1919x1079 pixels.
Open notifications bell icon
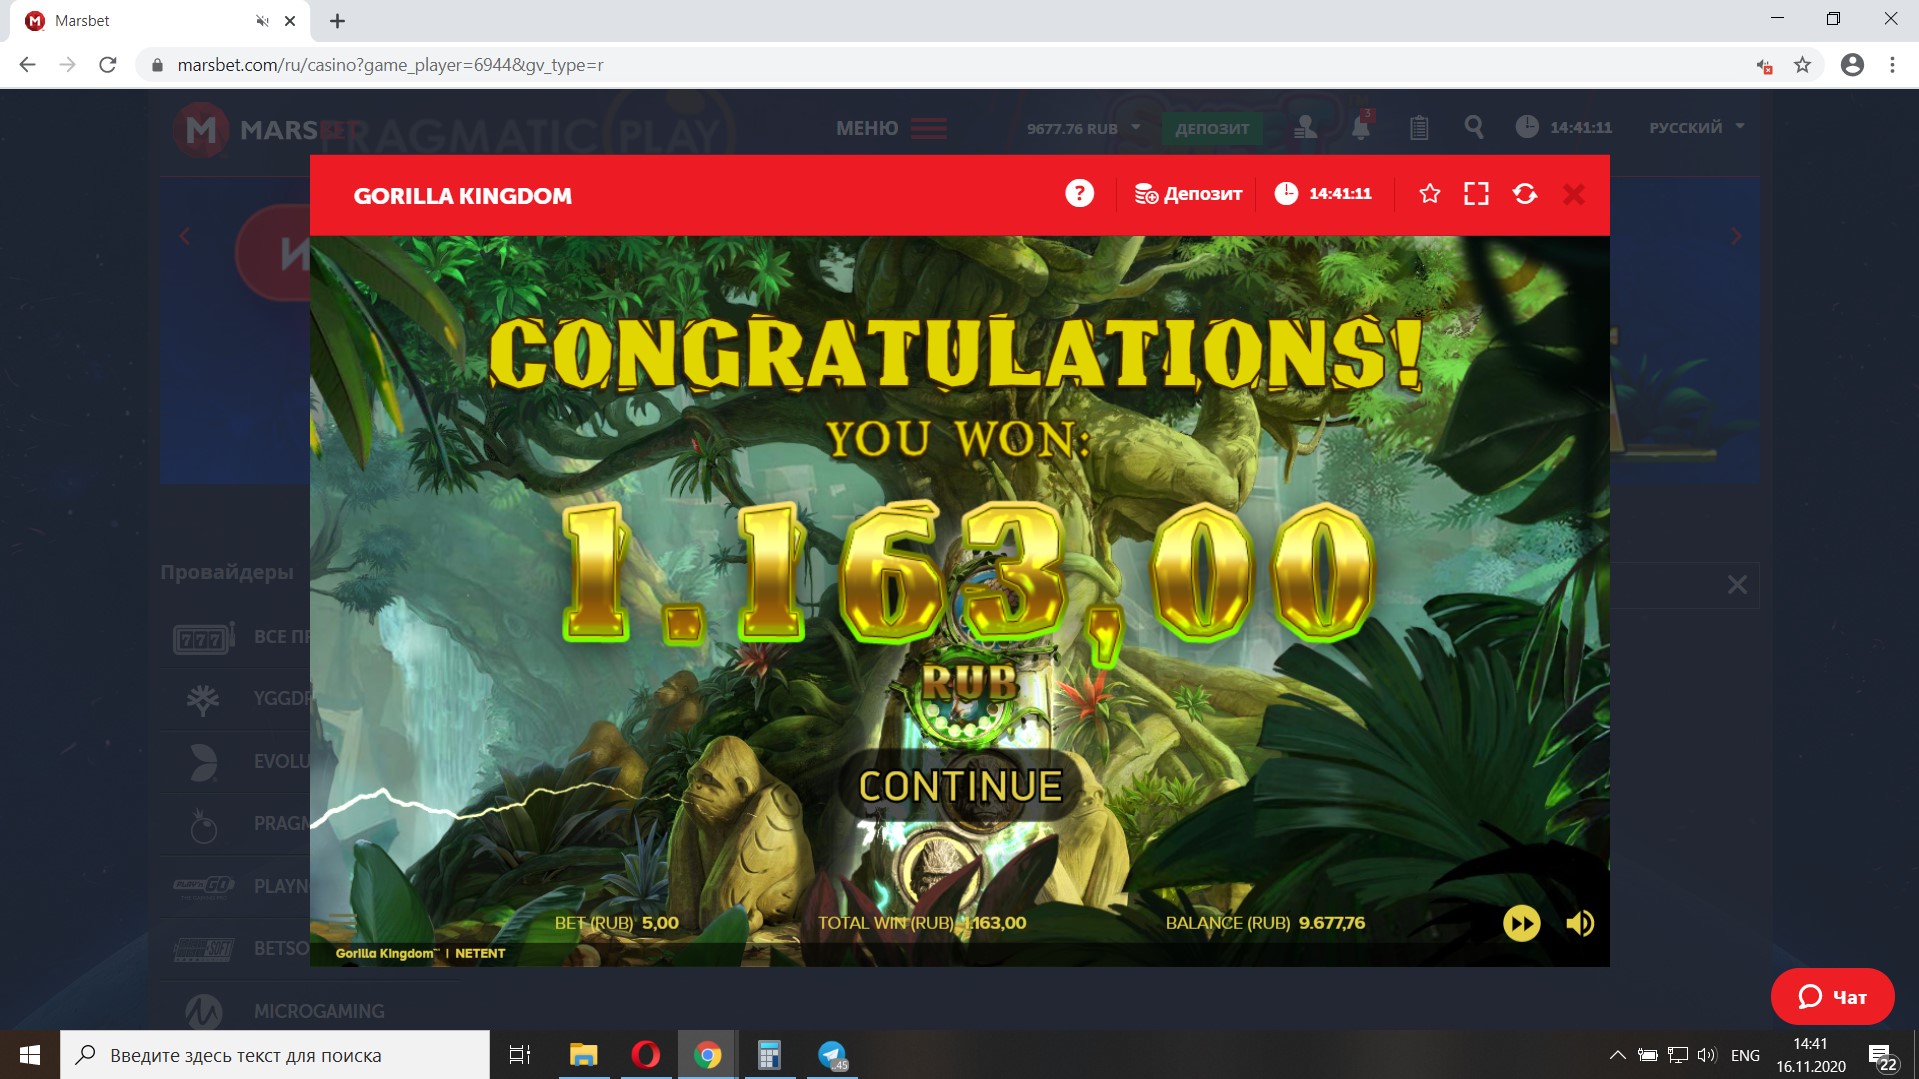tap(1361, 127)
